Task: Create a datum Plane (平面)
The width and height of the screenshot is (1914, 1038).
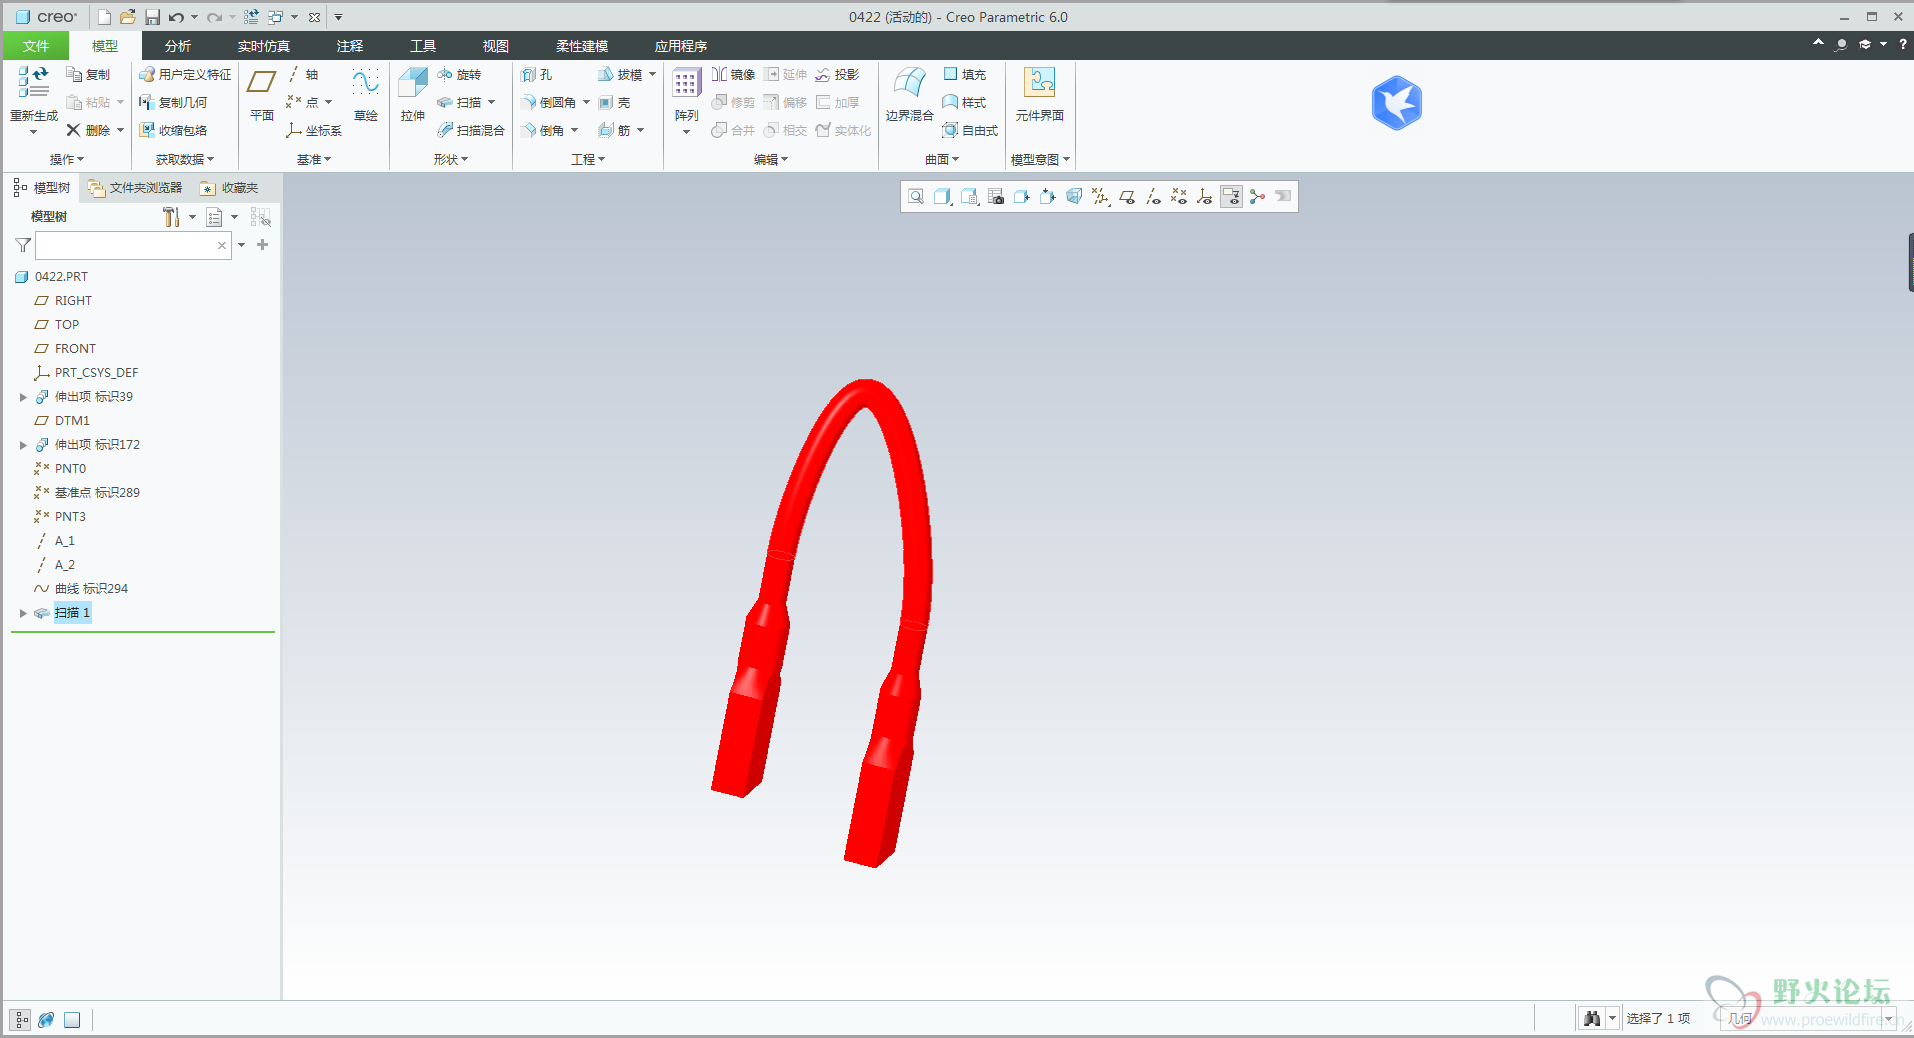Action: [x=262, y=95]
